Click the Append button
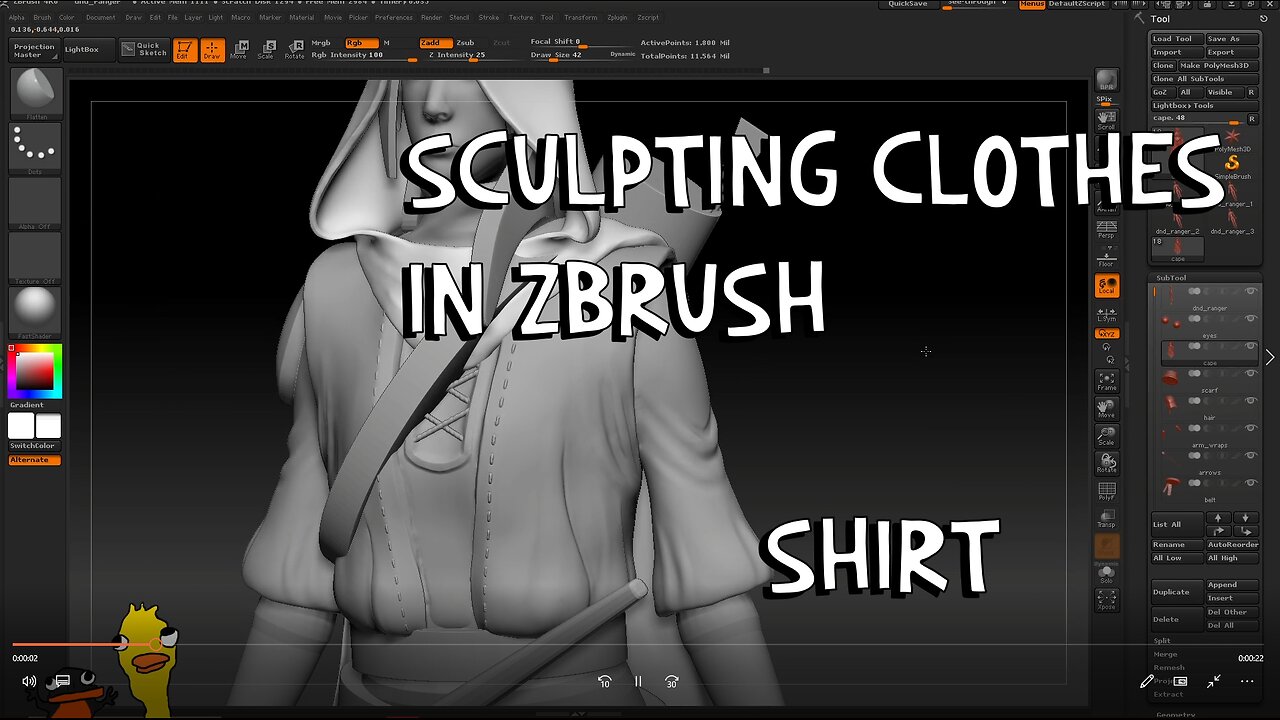 1231,585
